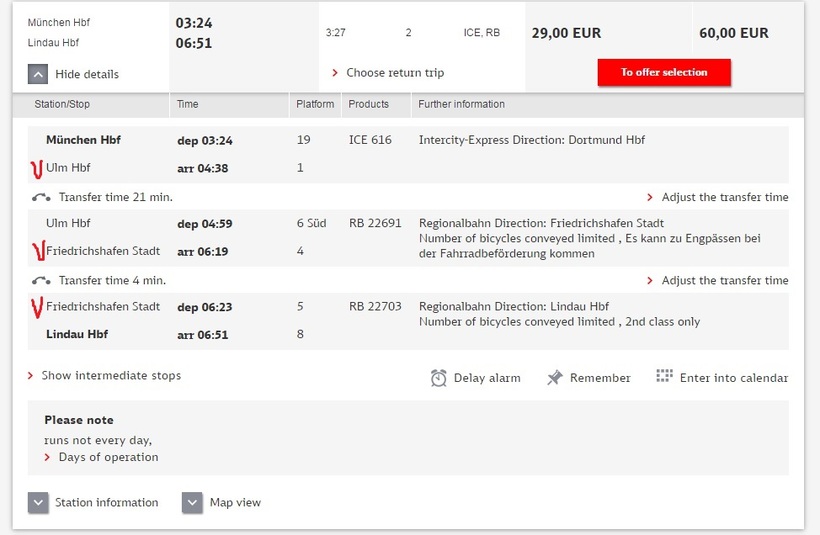Expand the Map view section
This screenshot has width=820, height=535.
coord(235,502)
